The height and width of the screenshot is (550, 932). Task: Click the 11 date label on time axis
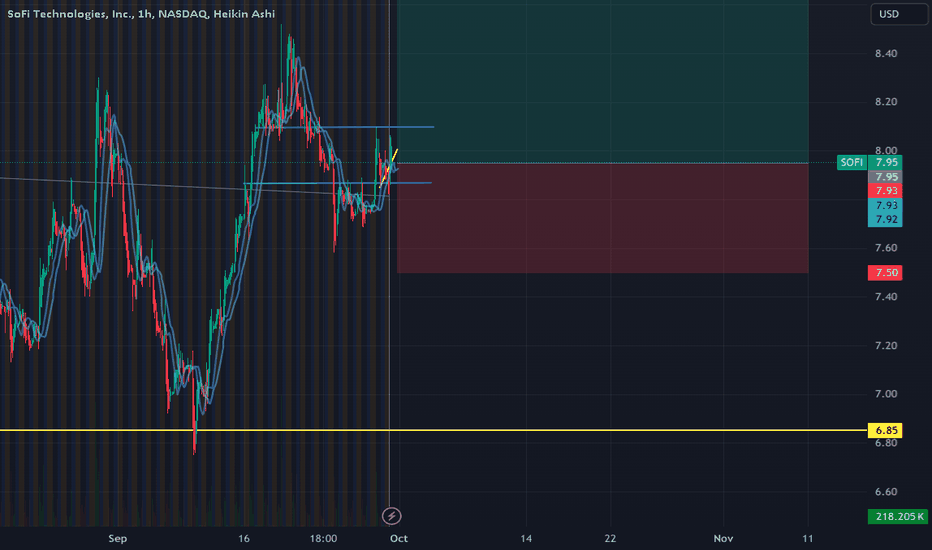(807, 539)
